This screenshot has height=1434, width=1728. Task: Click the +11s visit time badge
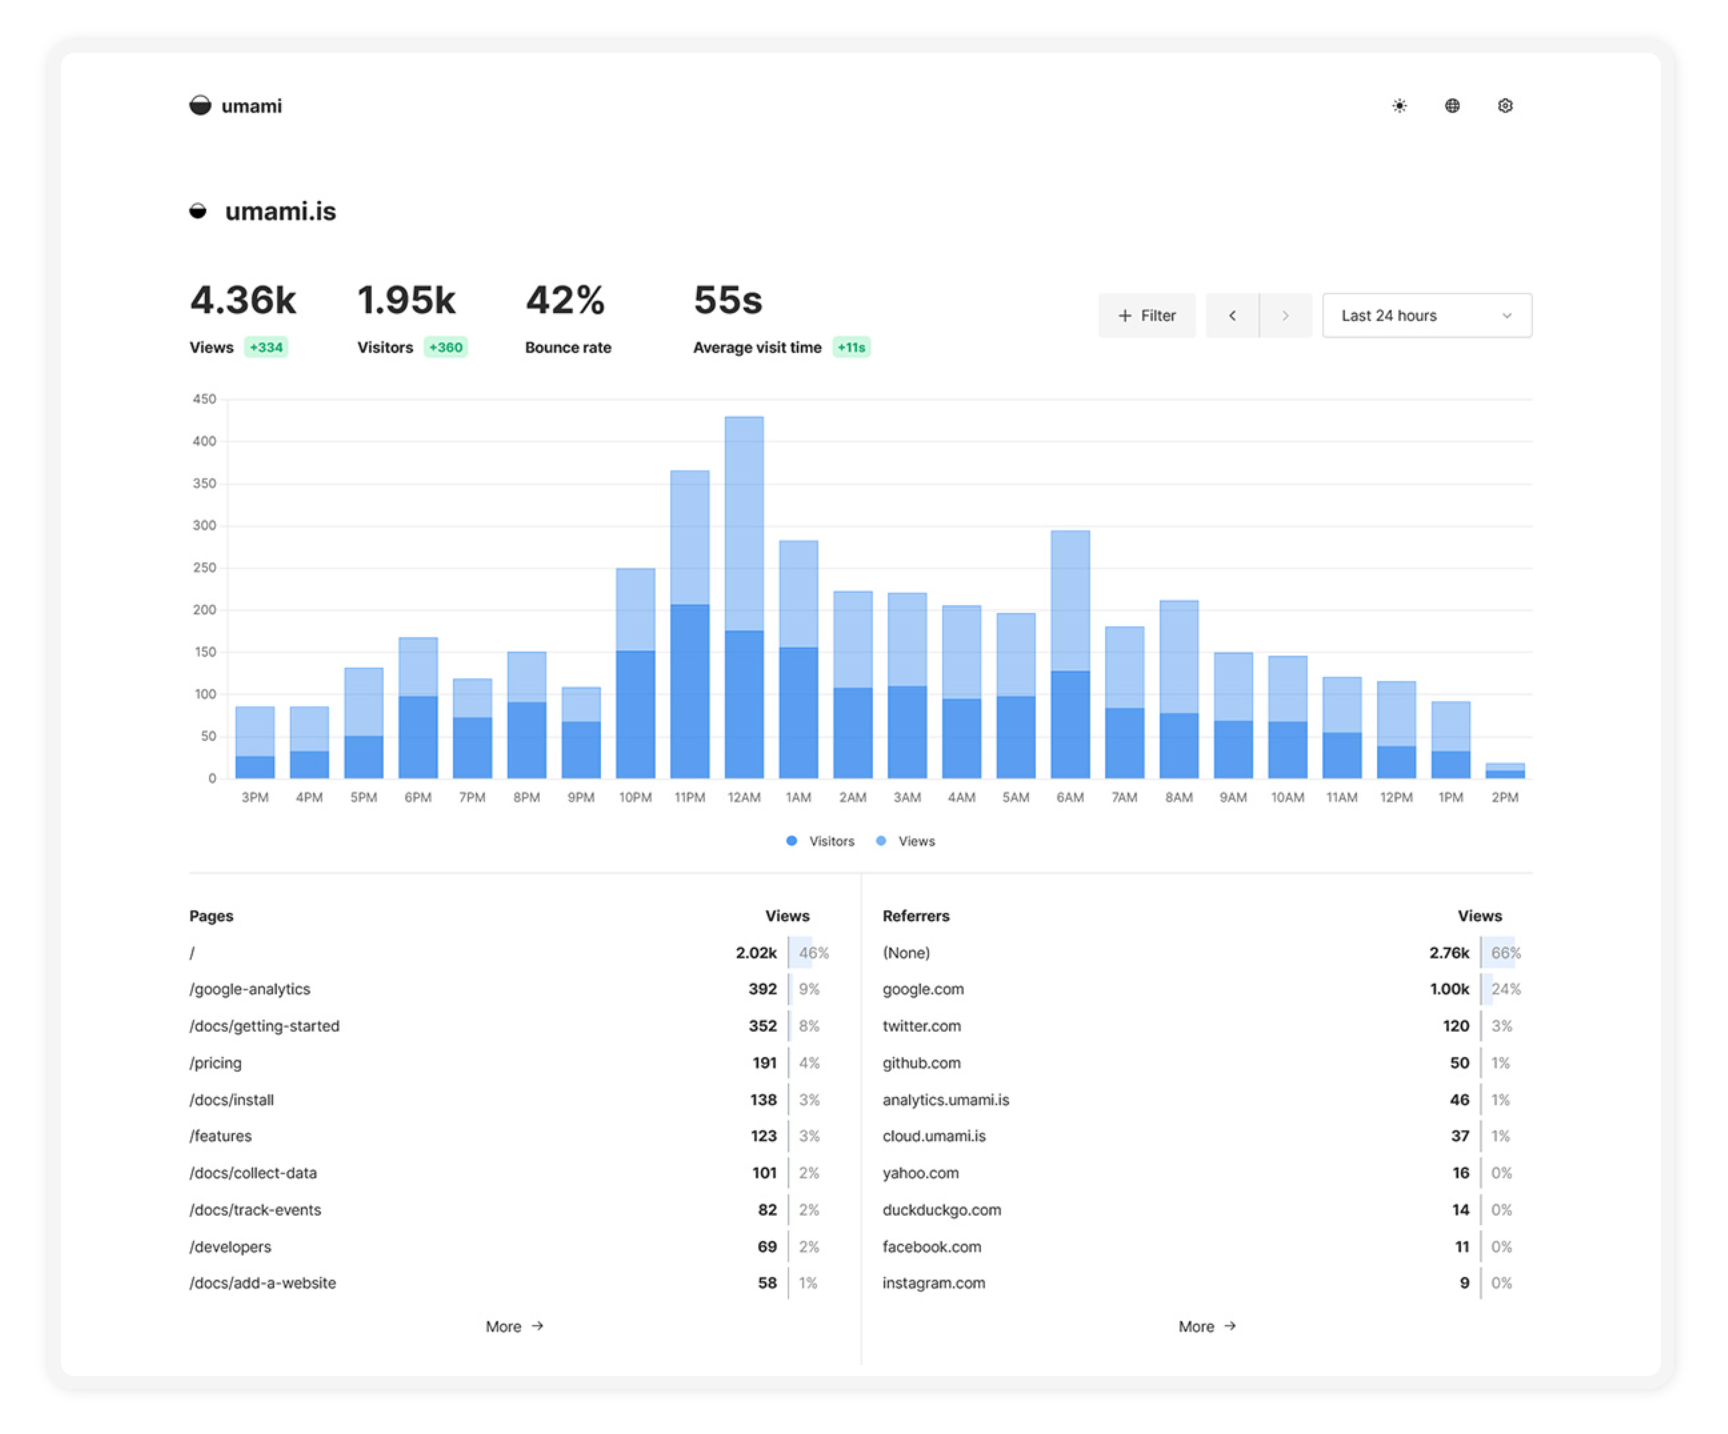pyautogui.click(x=851, y=347)
